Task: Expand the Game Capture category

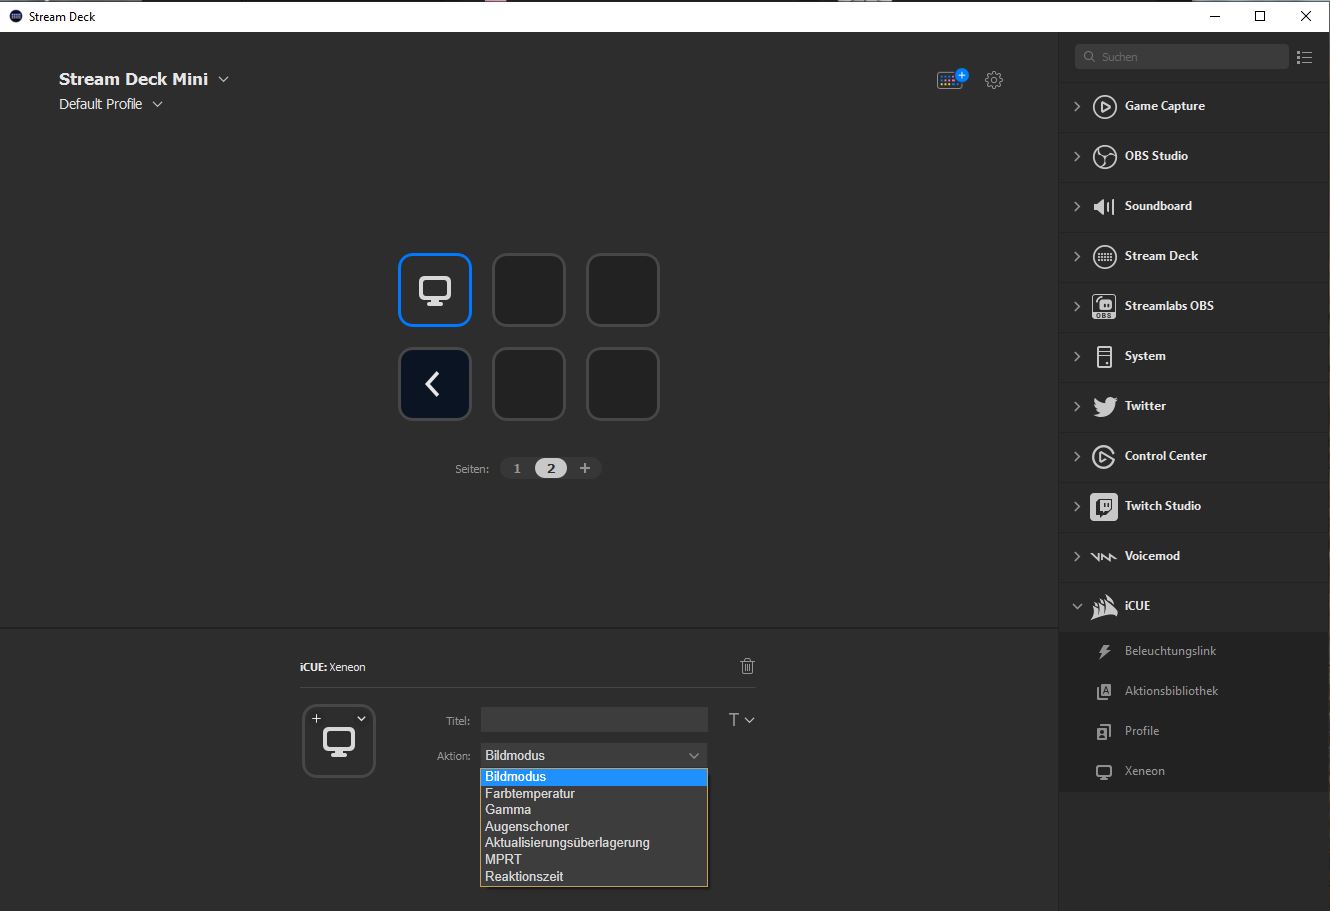Action: (1077, 106)
